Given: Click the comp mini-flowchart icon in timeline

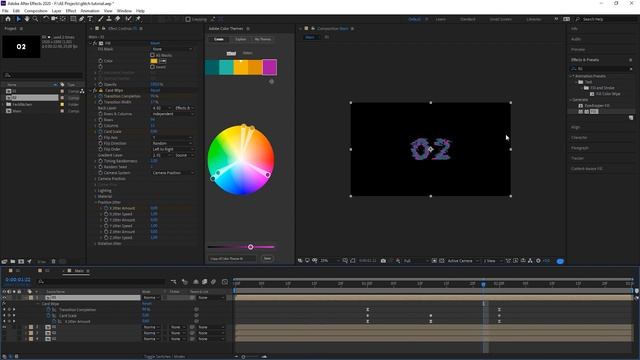Looking at the screenshot, I should 174,282.
